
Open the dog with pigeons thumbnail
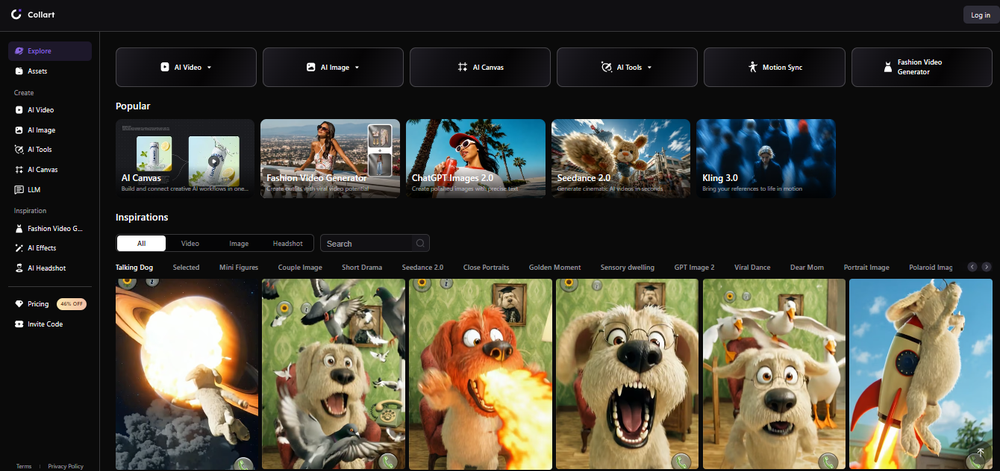(334, 374)
